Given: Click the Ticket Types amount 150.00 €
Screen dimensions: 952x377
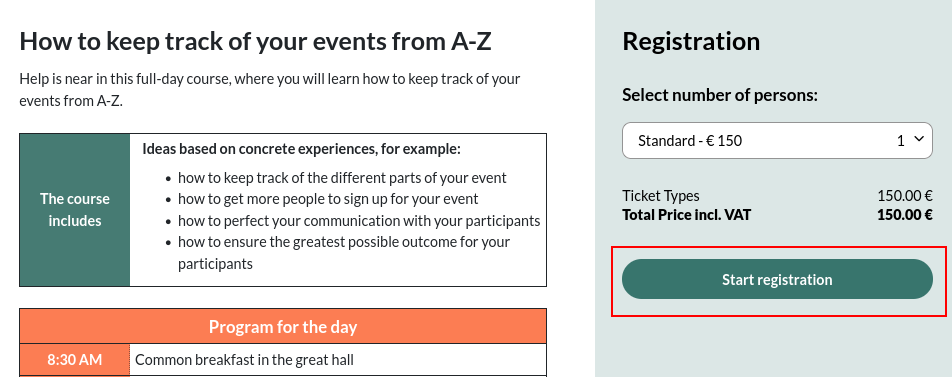Looking at the screenshot, I should click(905, 195).
